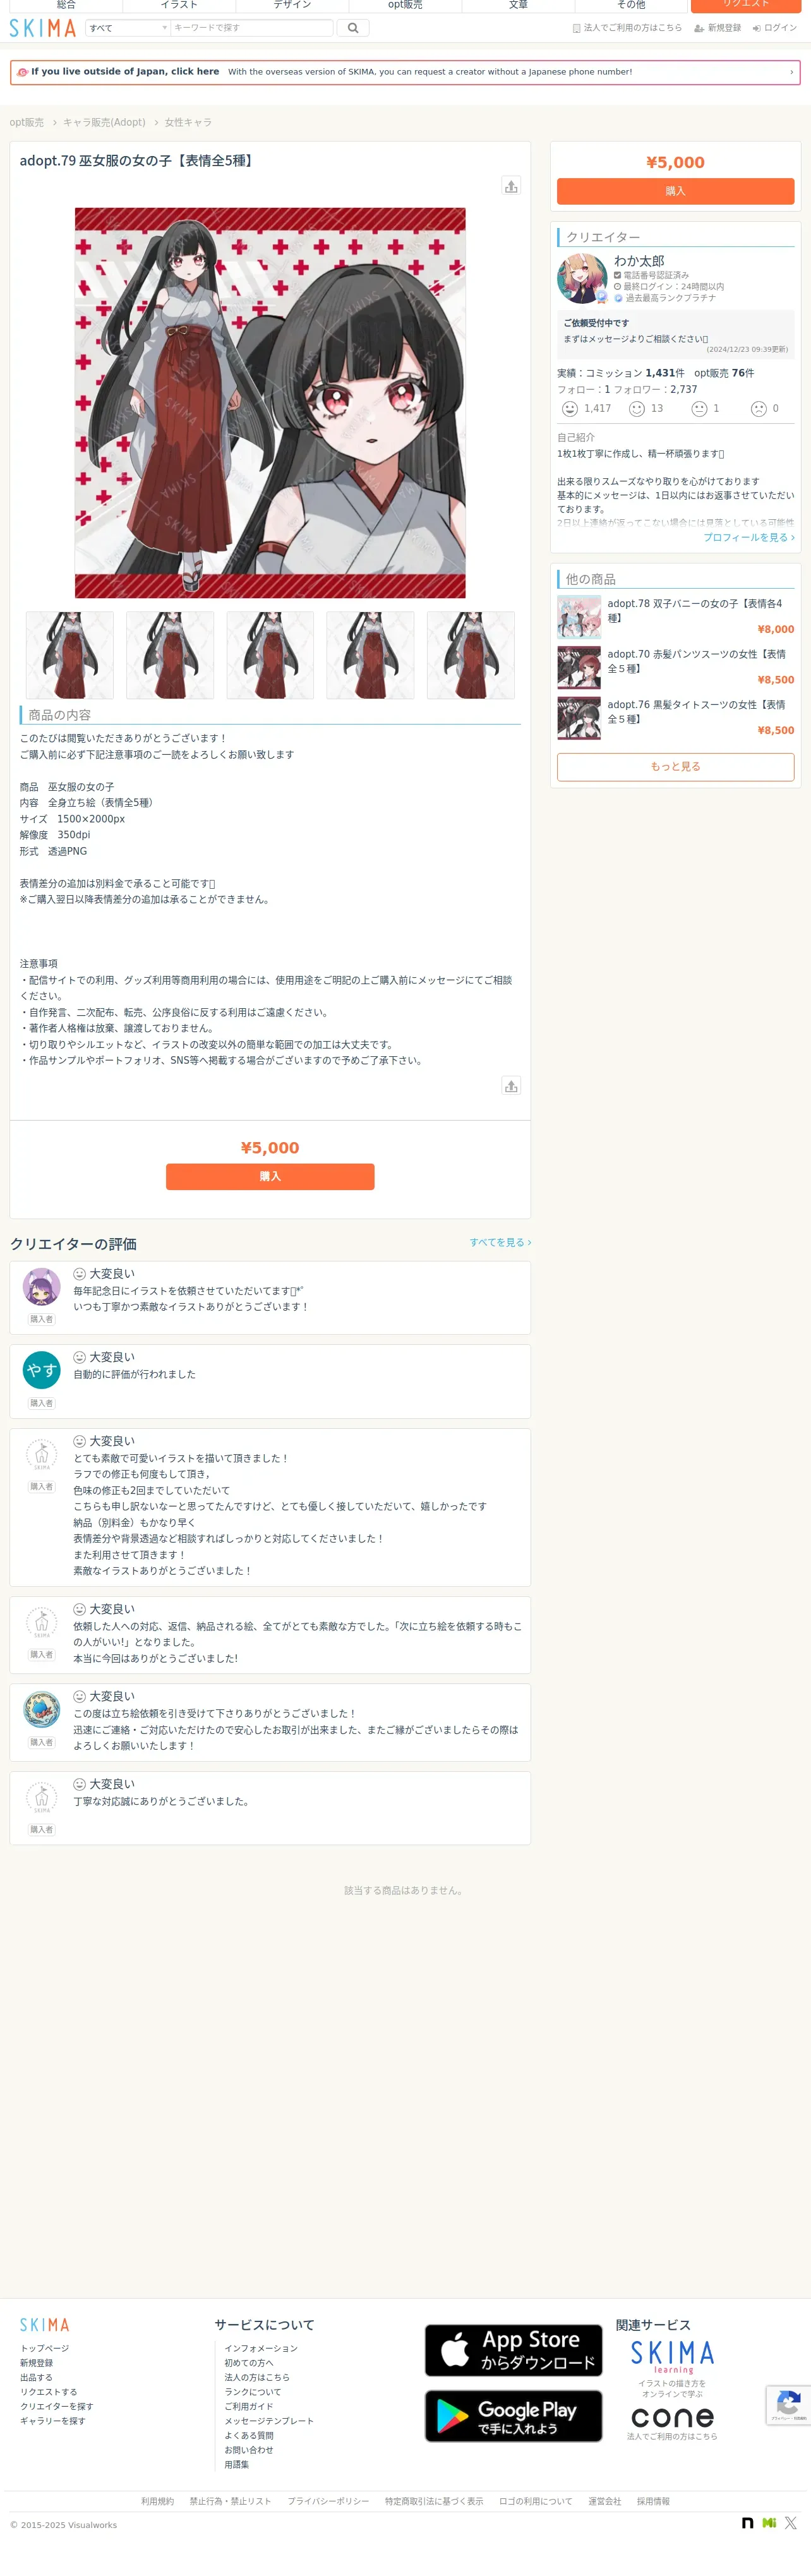Open 出品する footer link
The image size is (811, 2576).
(36, 2377)
